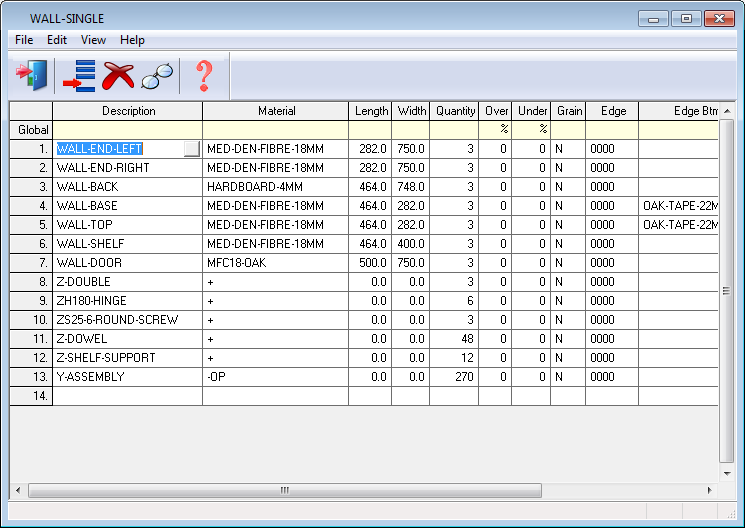This screenshot has height=528, width=745.
Task: Click the ZH180-HINGE description cell
Action: click(128, 301)
